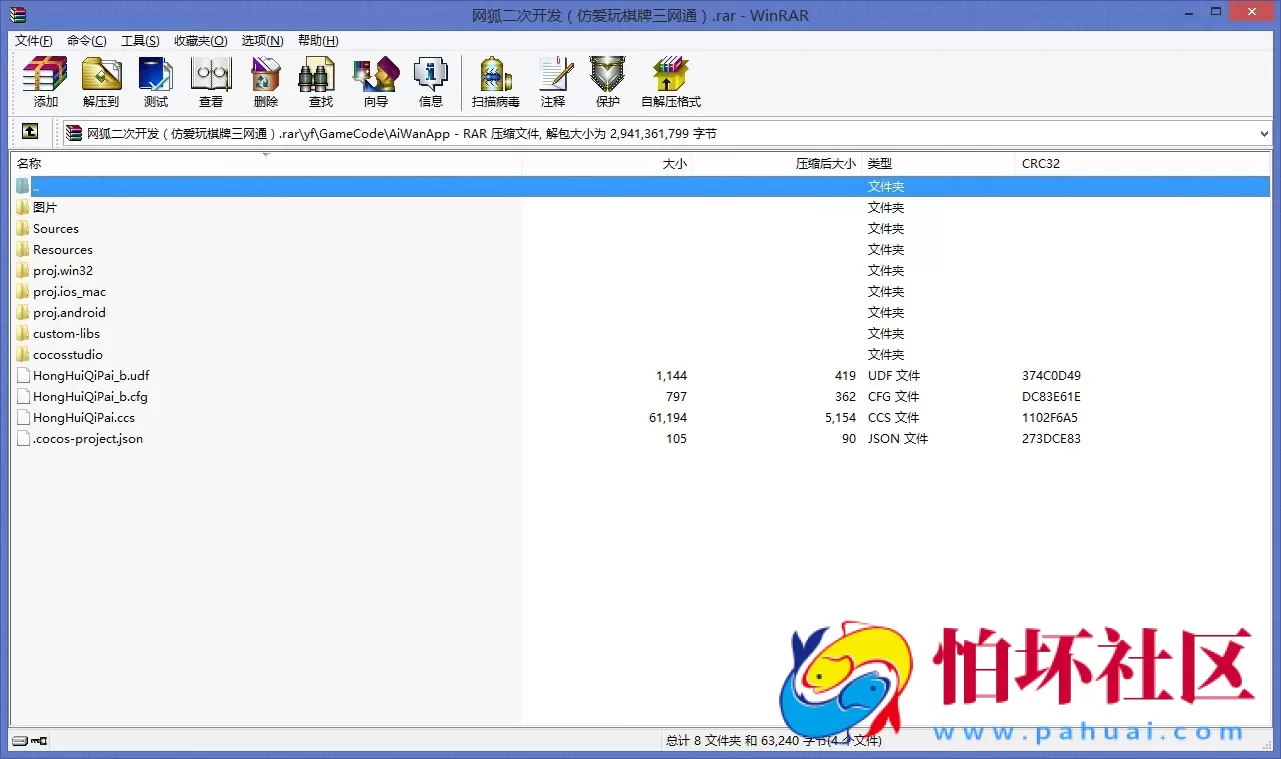
Task: Click the 删除 (Delete) toolbar icon
Action: [264, 80]
